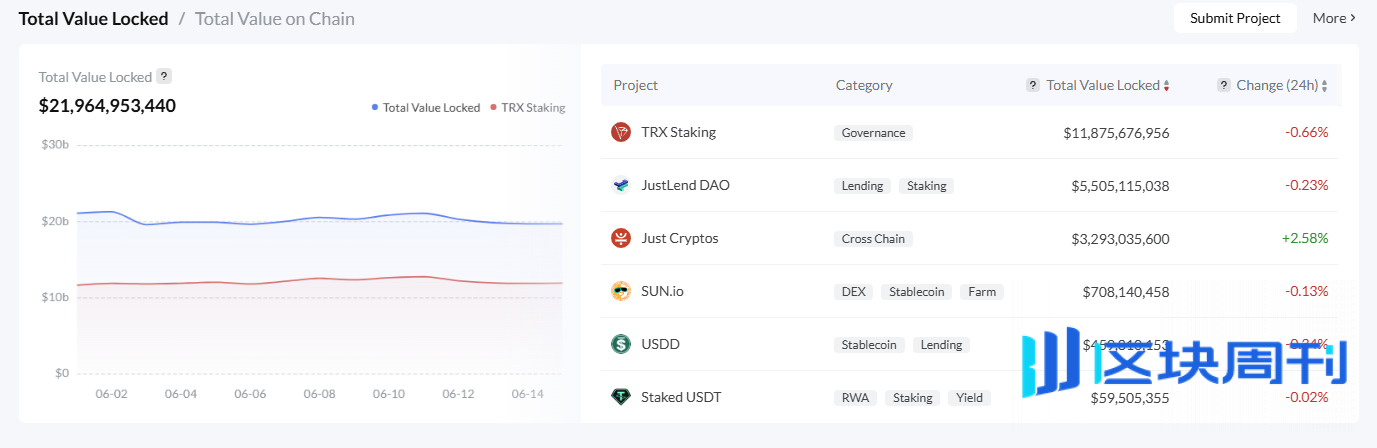Open the help tooltip beside chart Total Value Locked

click(164, 76)
